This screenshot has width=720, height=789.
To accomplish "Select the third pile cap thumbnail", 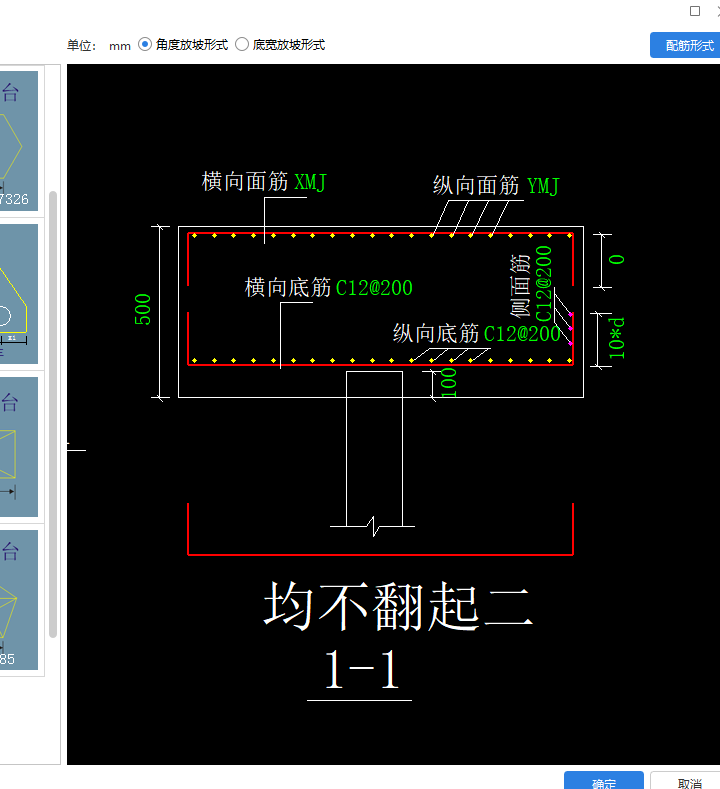I will (19, 447).
